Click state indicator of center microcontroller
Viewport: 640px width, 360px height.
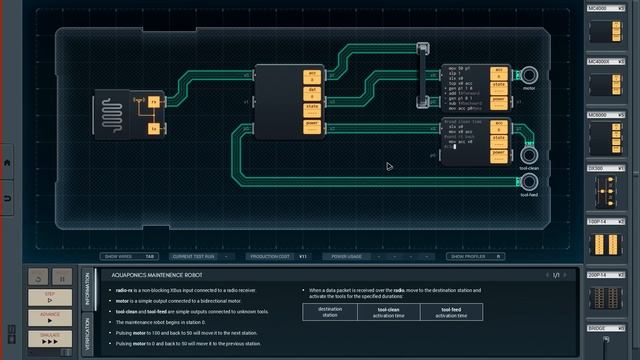312,110
